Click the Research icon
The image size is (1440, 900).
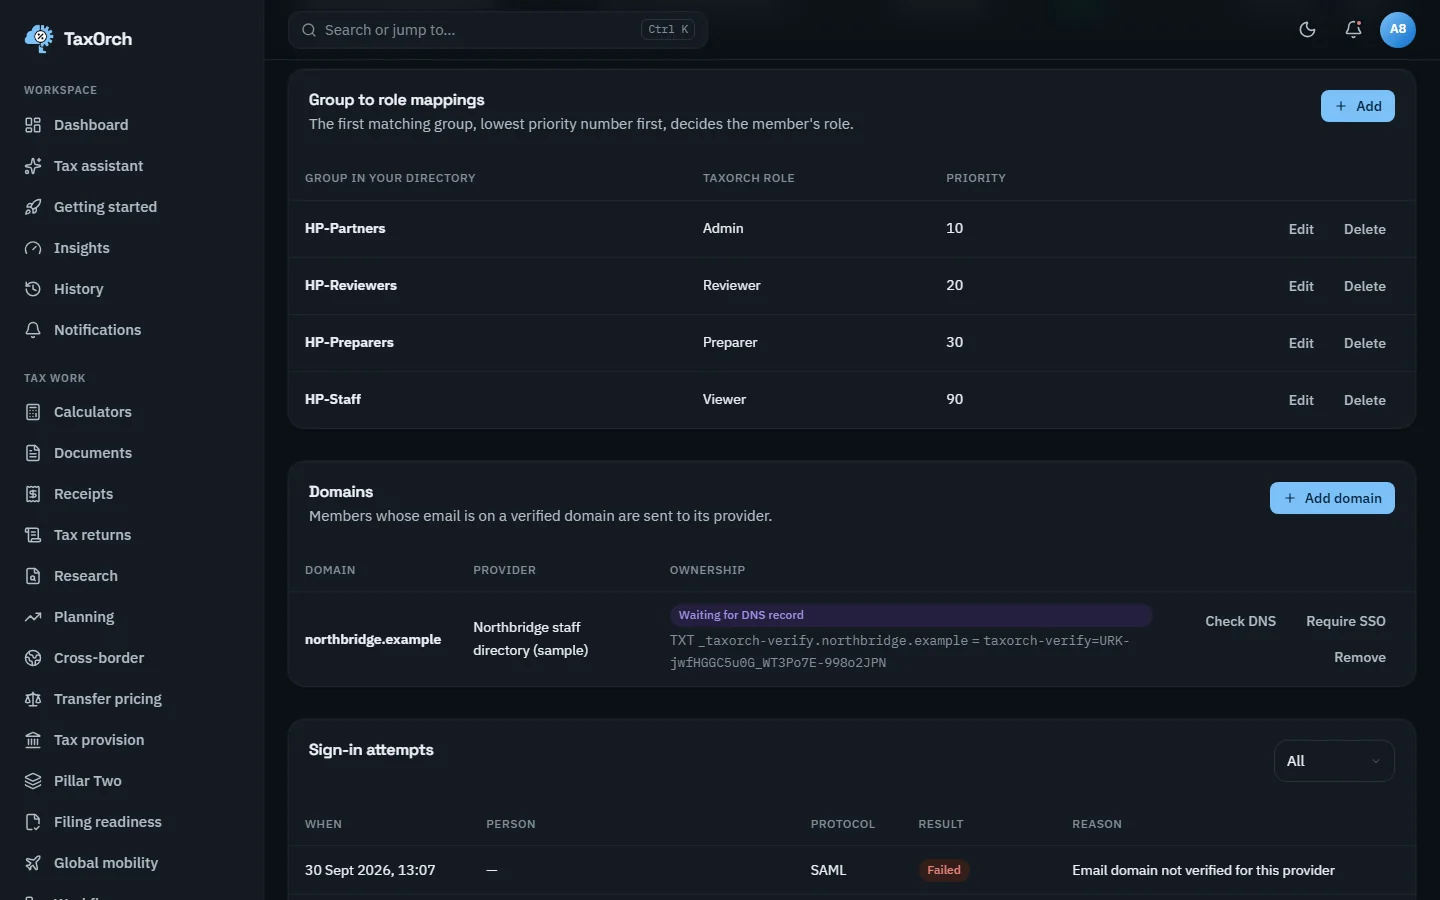tap(33, 576)
